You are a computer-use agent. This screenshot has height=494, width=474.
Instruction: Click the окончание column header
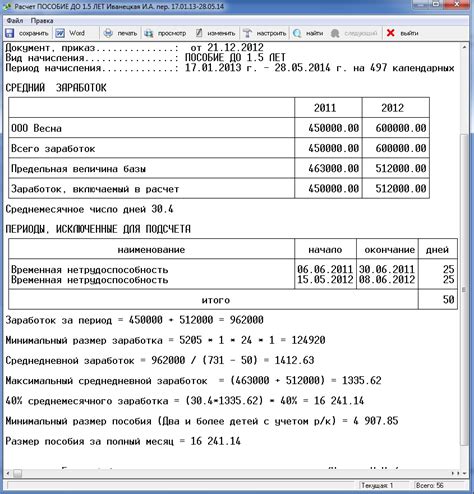[389, 250]
